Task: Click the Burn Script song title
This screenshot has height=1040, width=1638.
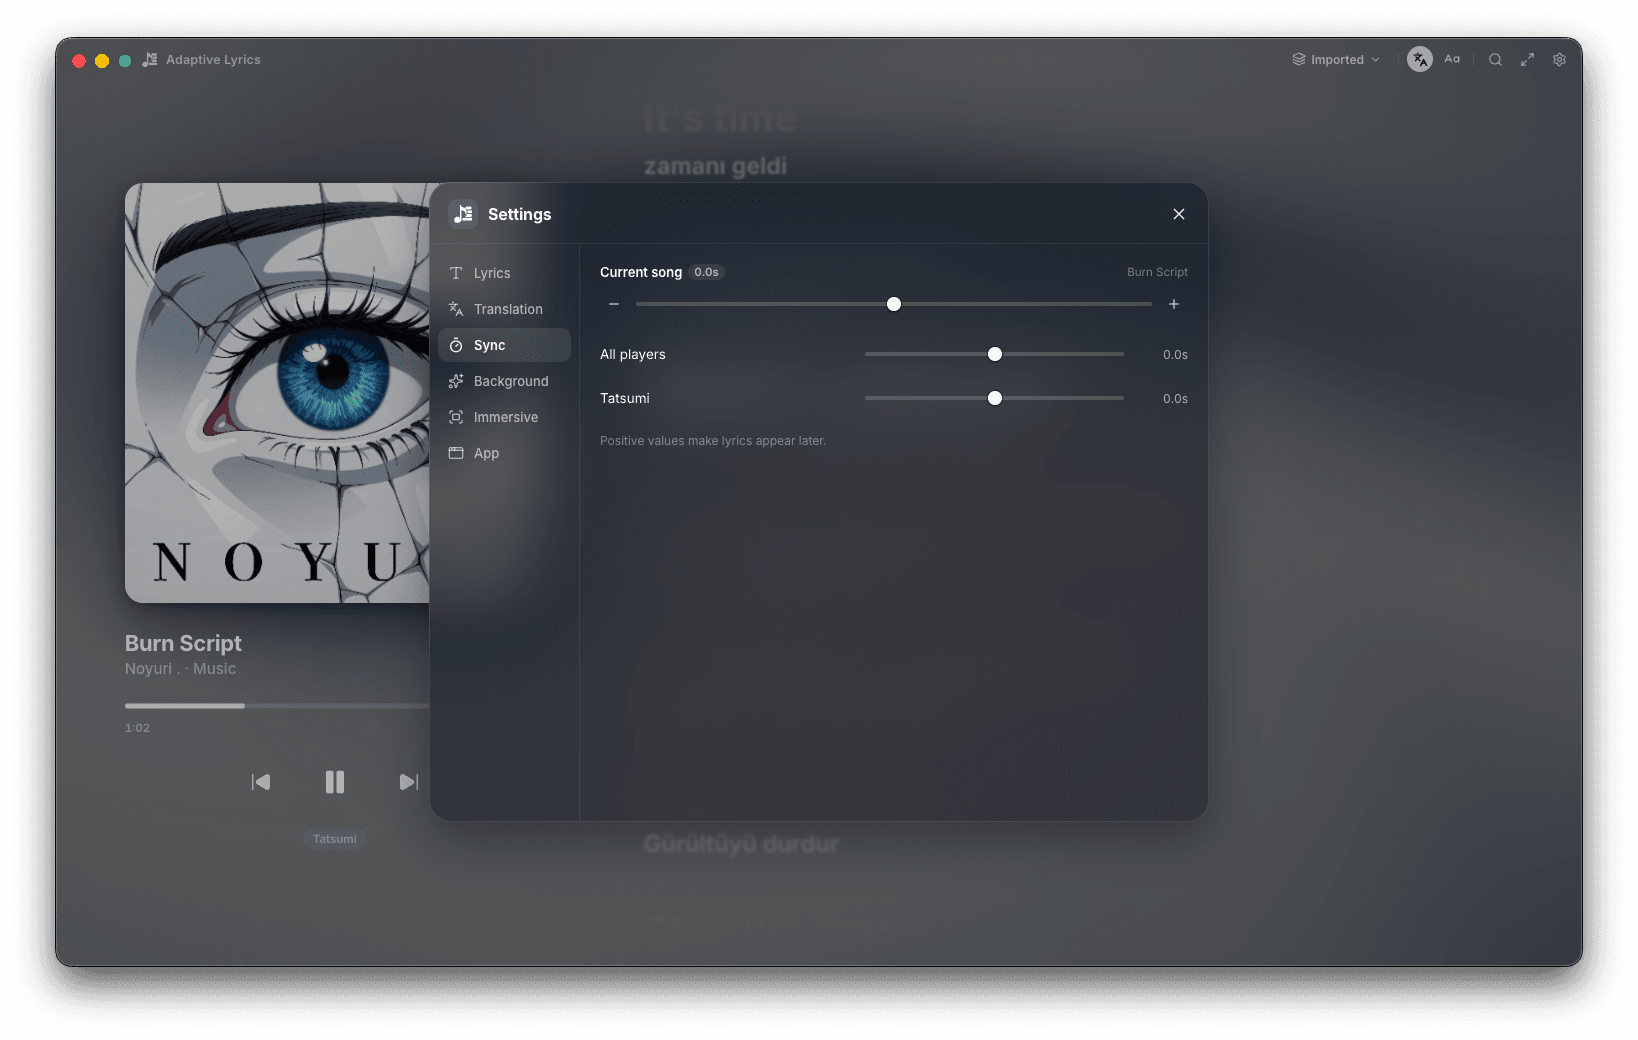Action: tap(183, 643)
